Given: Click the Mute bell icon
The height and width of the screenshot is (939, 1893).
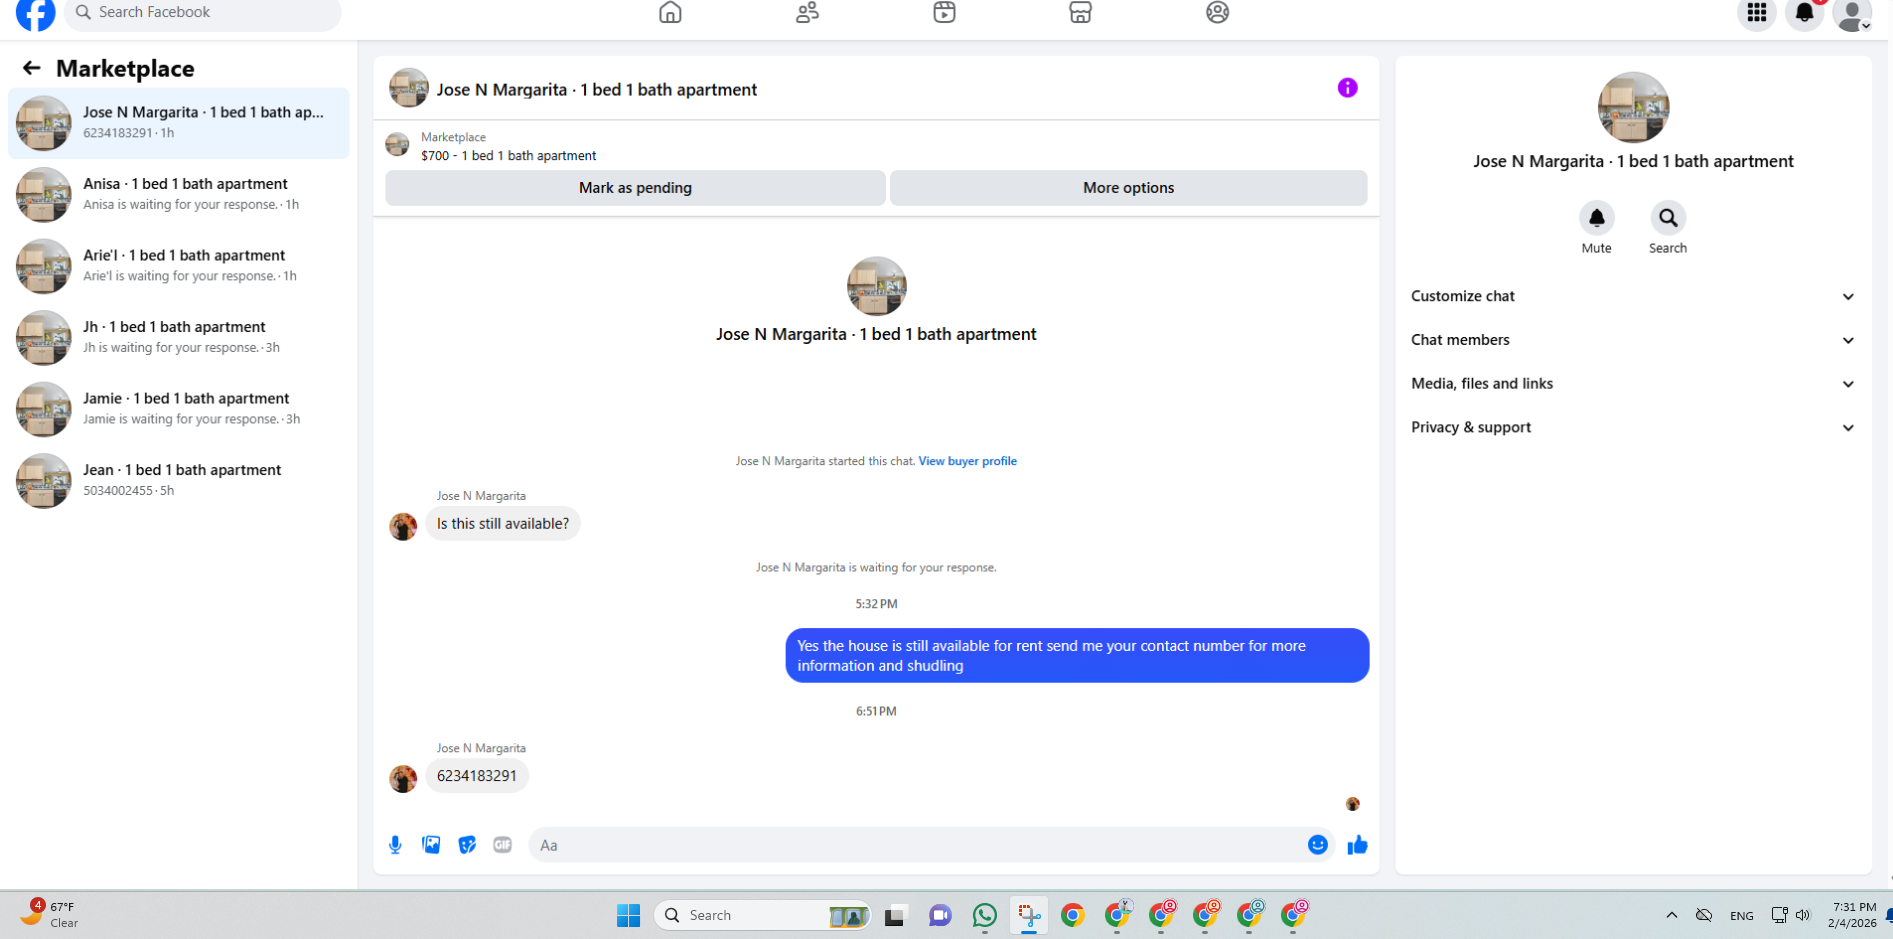Looking at the screenshot, I should point(1596,218).
